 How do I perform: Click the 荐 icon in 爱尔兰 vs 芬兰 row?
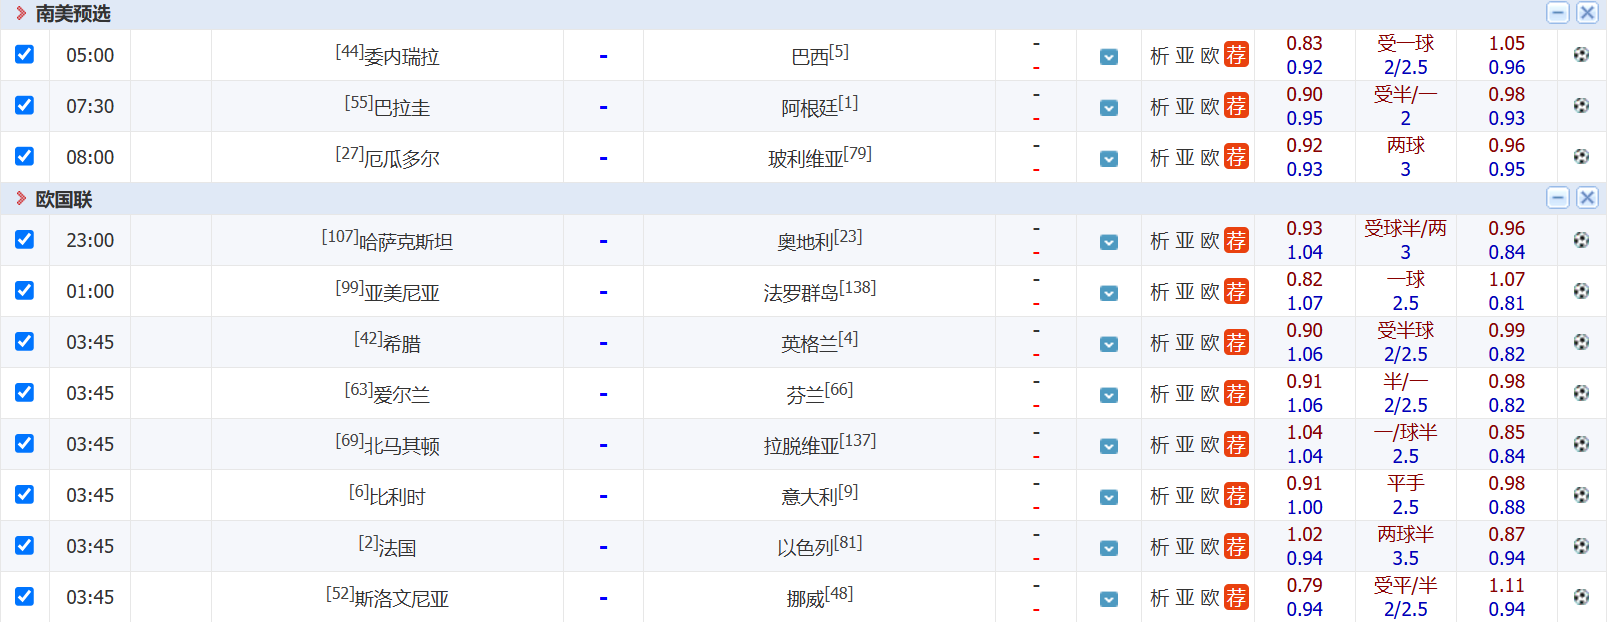[x=1236, y=393]
